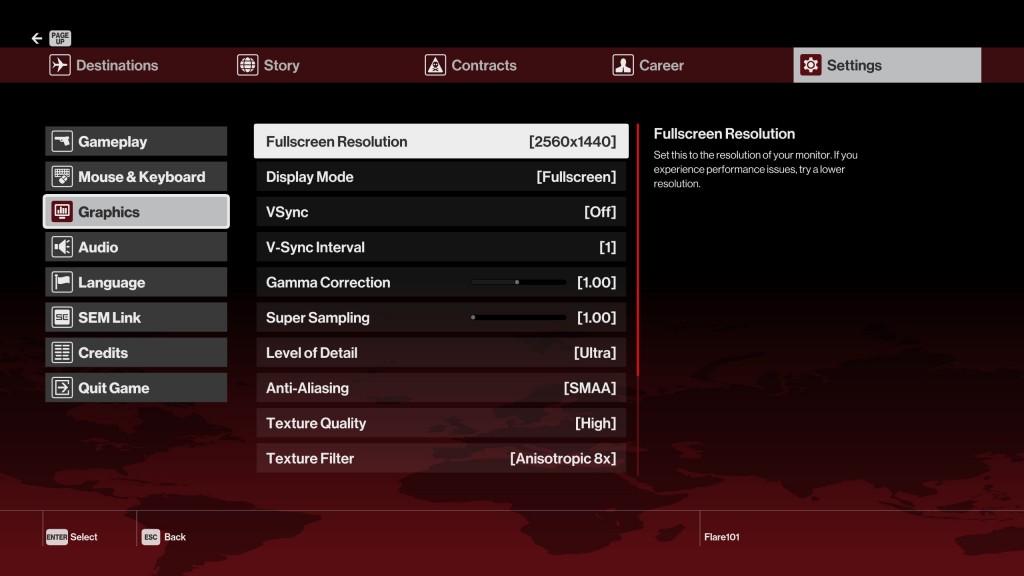
Task: Open the Credits screen
Action: pyautogui.click(x=136, y=353)
